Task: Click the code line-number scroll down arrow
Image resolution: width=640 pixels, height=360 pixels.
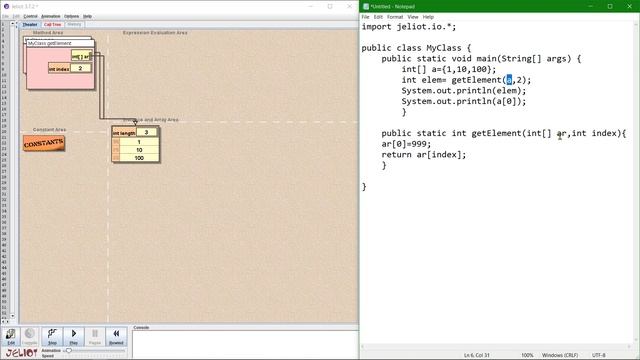Action: [12, 316]
